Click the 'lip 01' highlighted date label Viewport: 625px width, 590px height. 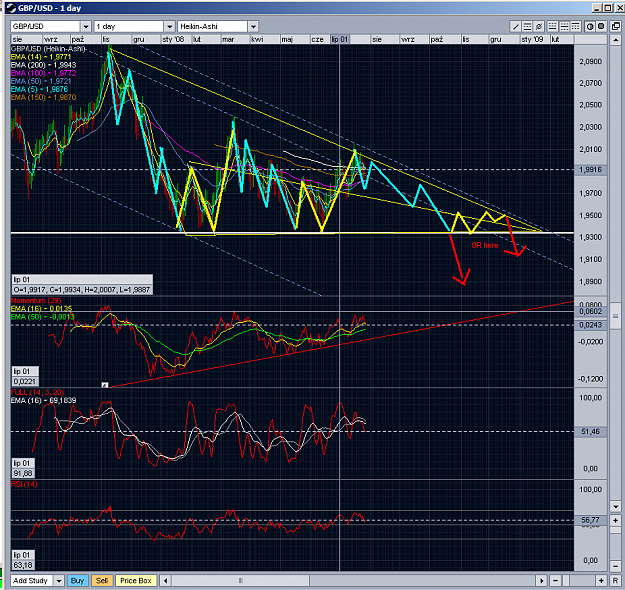[340, 39]
